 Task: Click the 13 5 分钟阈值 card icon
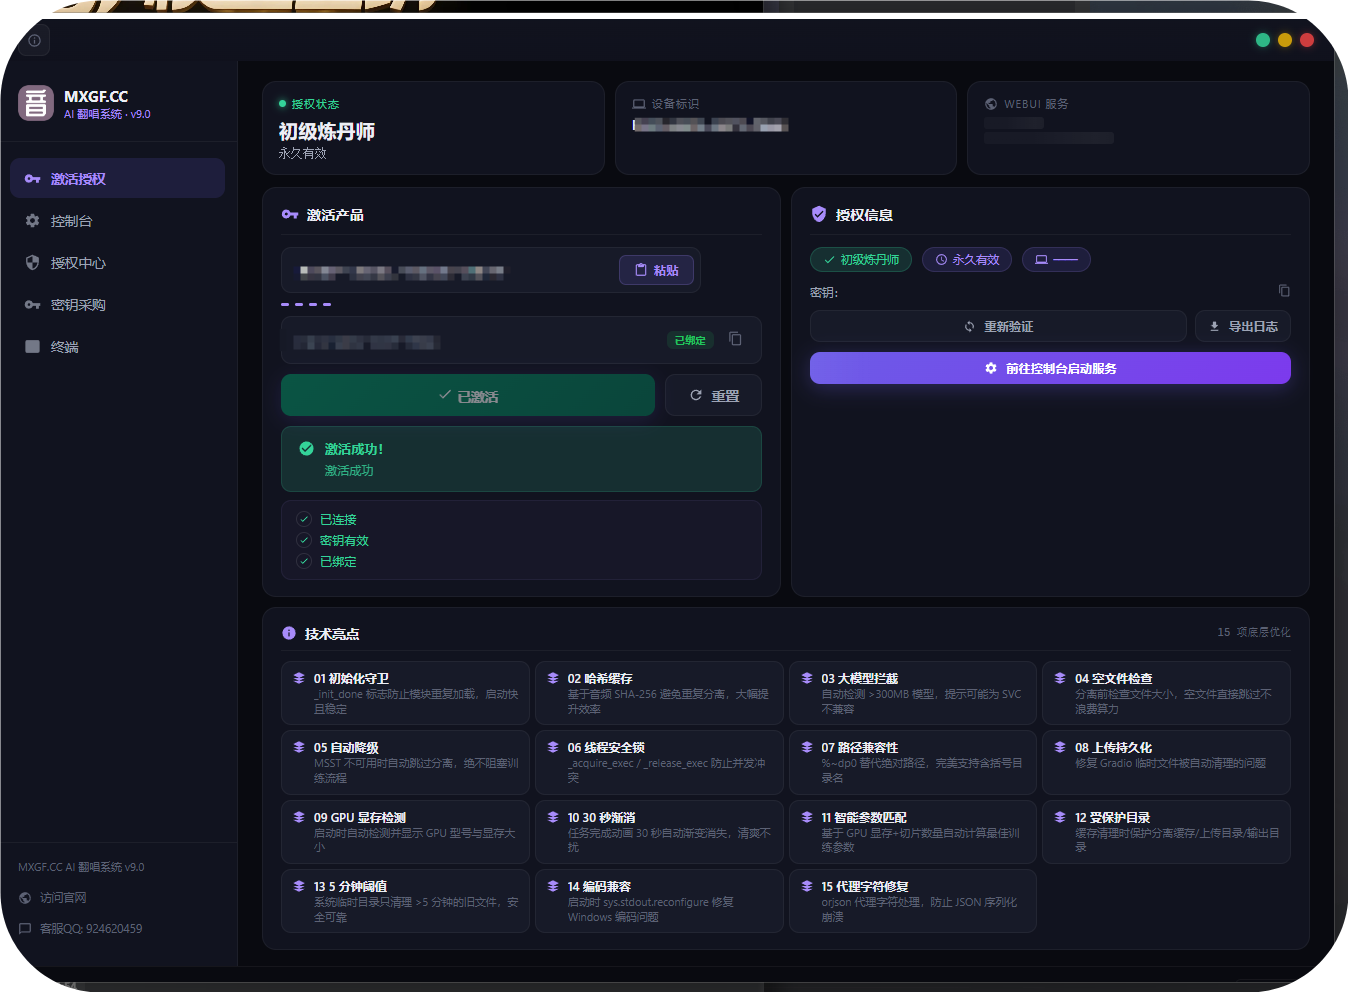tap(299, 886)
